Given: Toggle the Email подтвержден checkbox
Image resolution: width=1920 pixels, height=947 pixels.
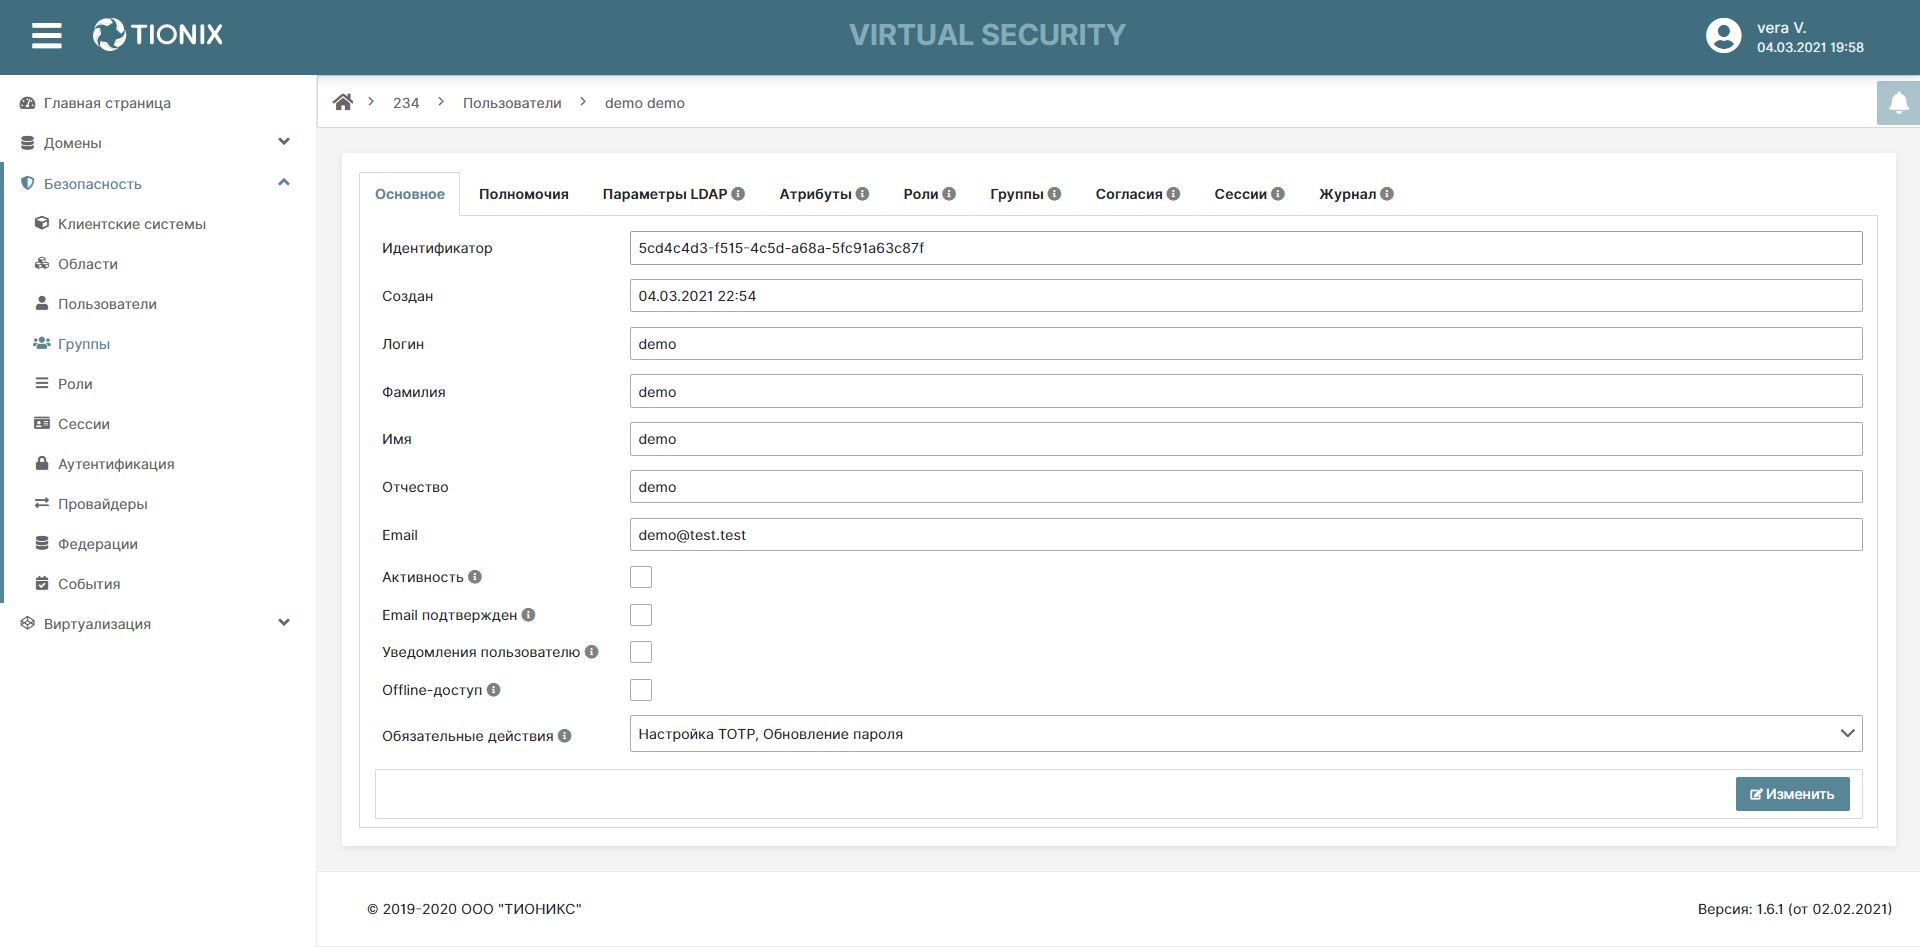Looking at the screenshot, I should click(x=641, y=615).
